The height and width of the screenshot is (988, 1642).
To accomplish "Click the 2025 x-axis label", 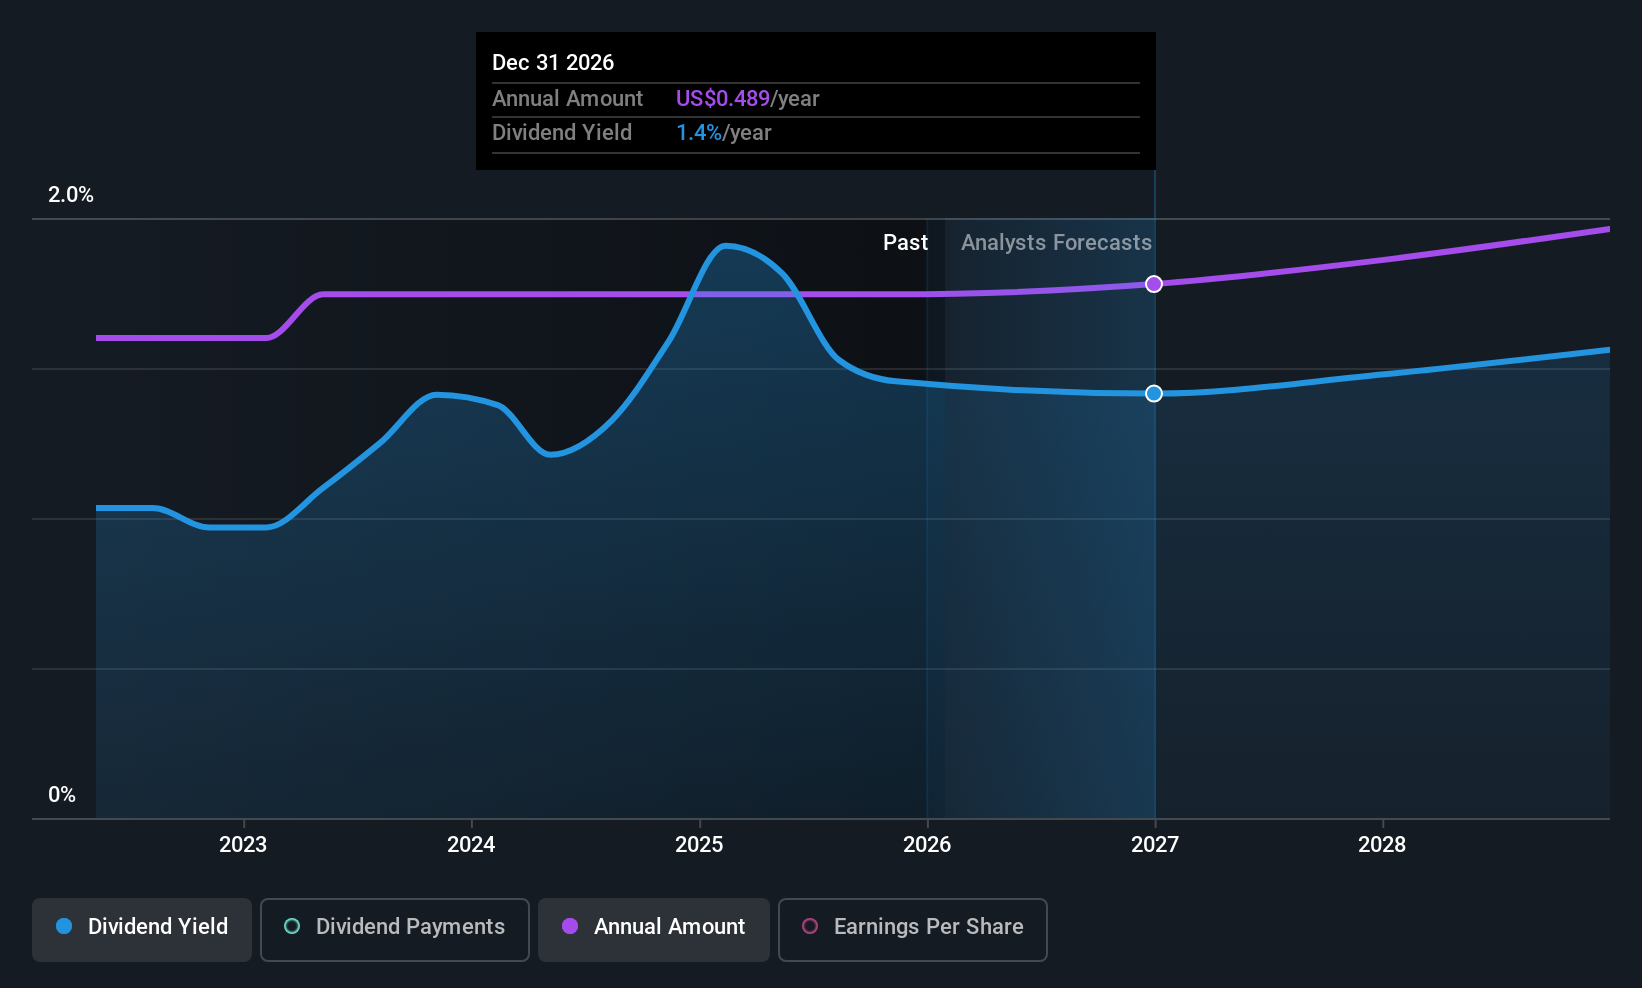I will [x=699, y=845].
